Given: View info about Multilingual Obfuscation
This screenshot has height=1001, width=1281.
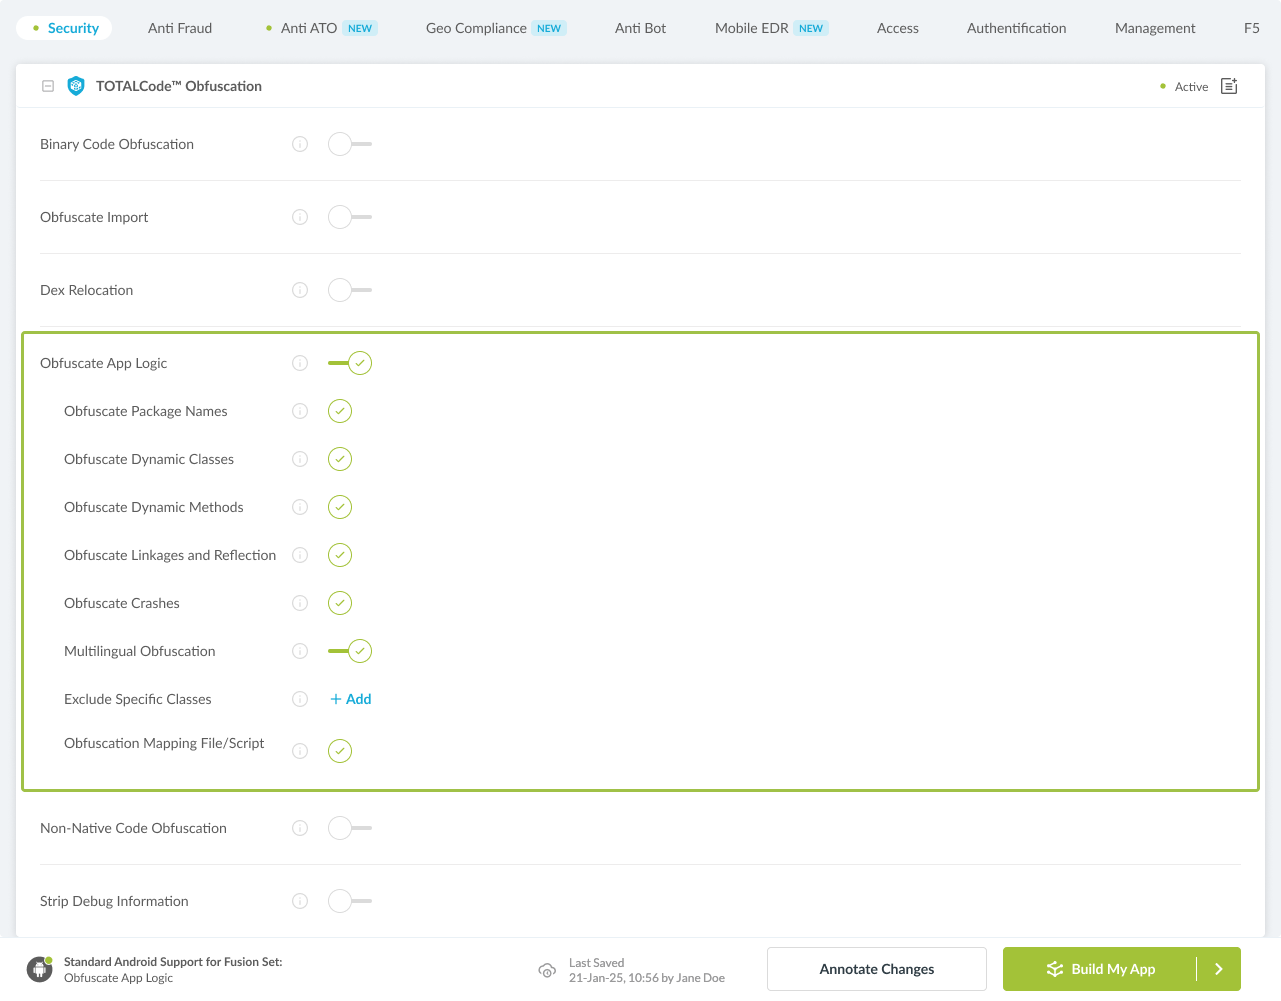Looking at the screenshot, I should tap(300, 651).
